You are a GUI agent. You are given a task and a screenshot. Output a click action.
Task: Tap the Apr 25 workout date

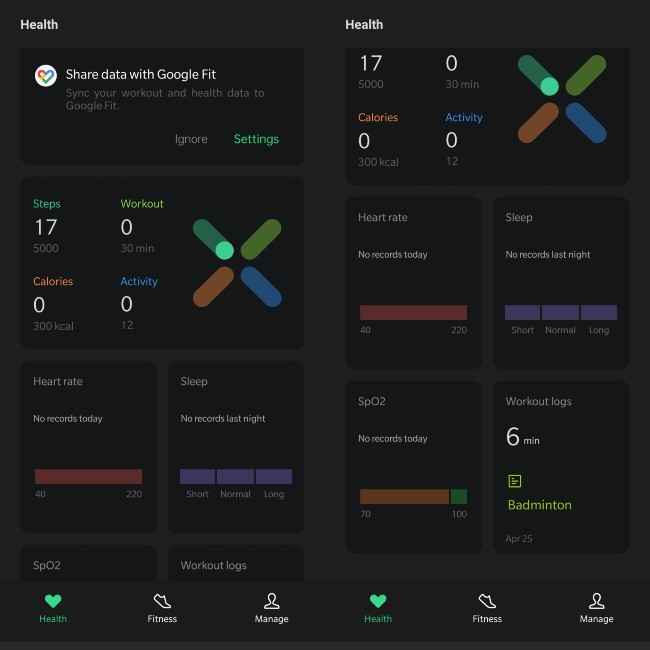519,538
